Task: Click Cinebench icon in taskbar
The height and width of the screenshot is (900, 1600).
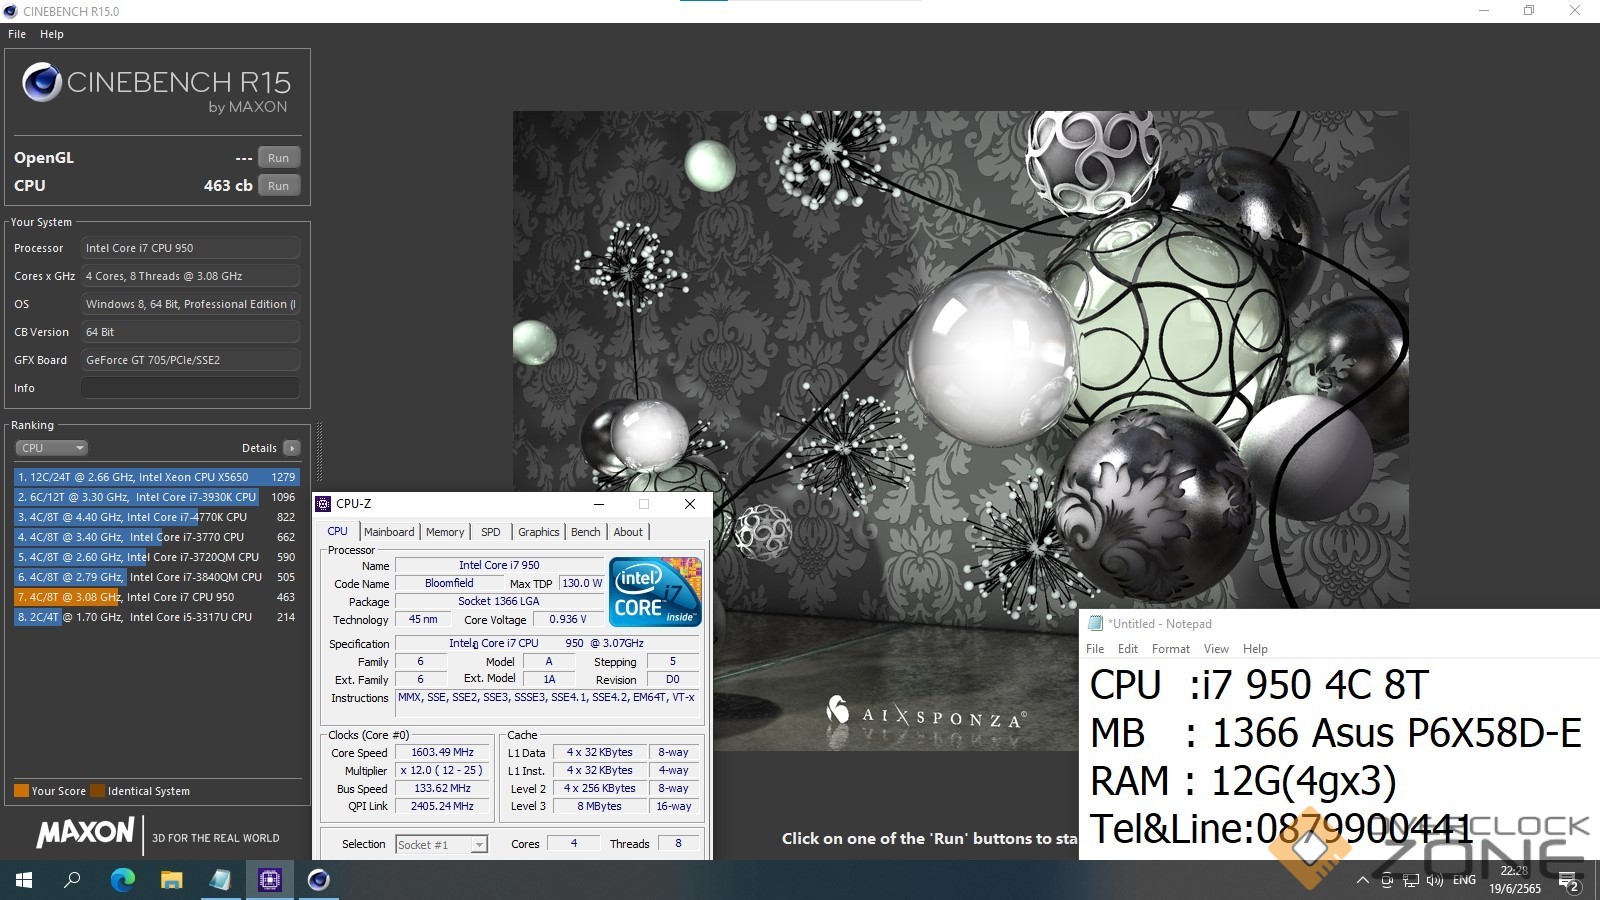Action: 318,880
